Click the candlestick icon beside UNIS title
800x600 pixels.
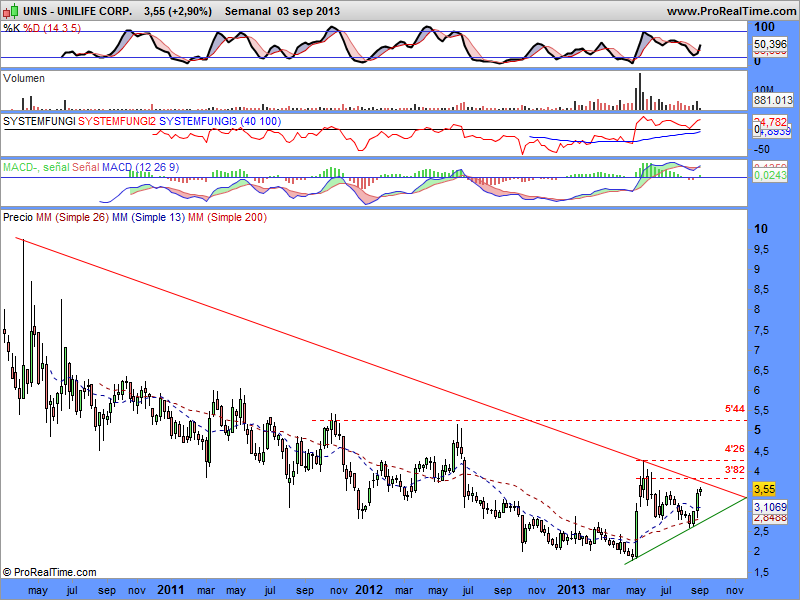click(10, 10)
